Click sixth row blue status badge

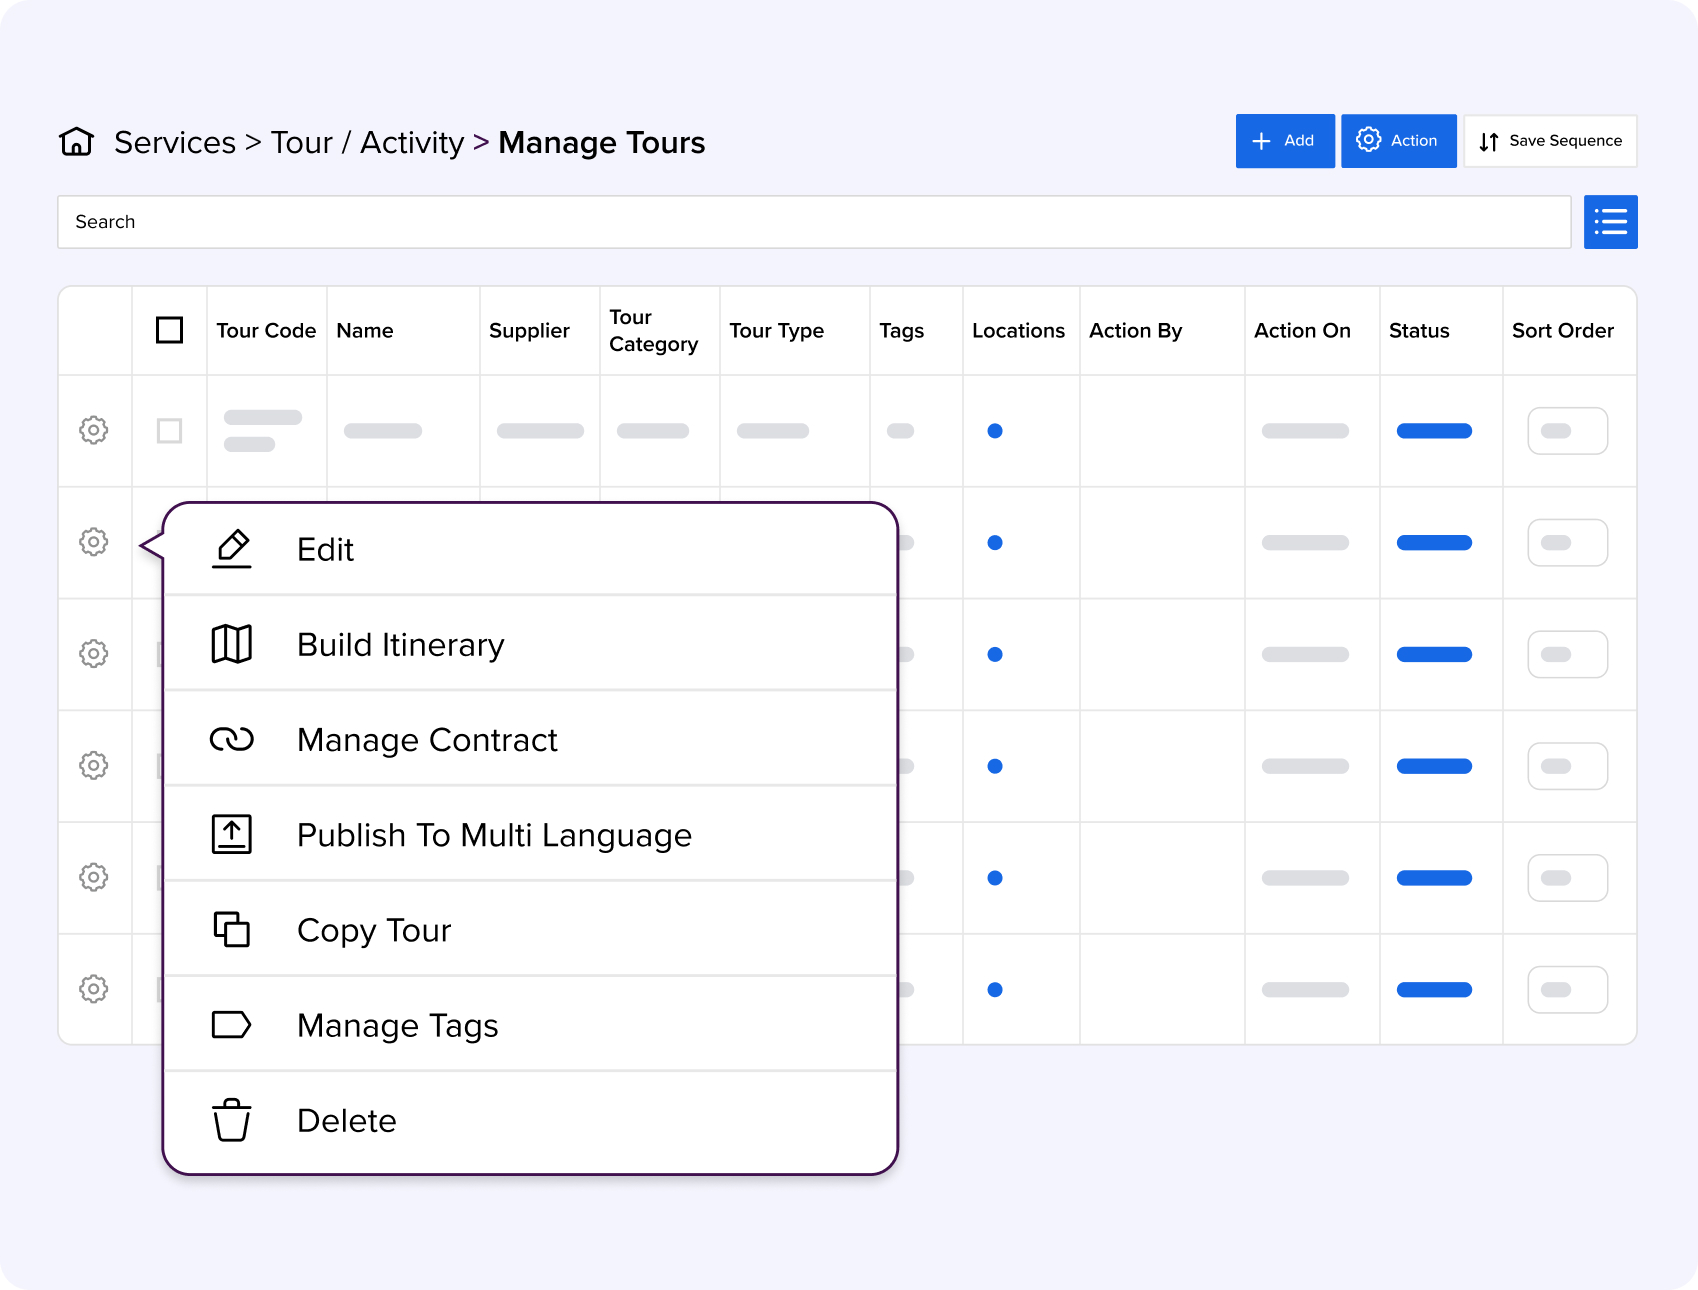click(1434, 990)
